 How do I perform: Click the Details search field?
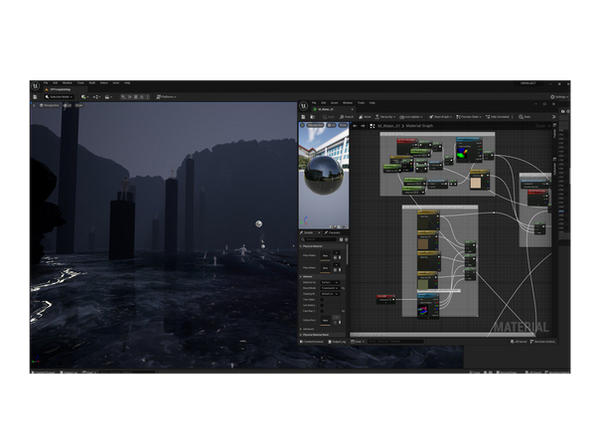point(318,239)
